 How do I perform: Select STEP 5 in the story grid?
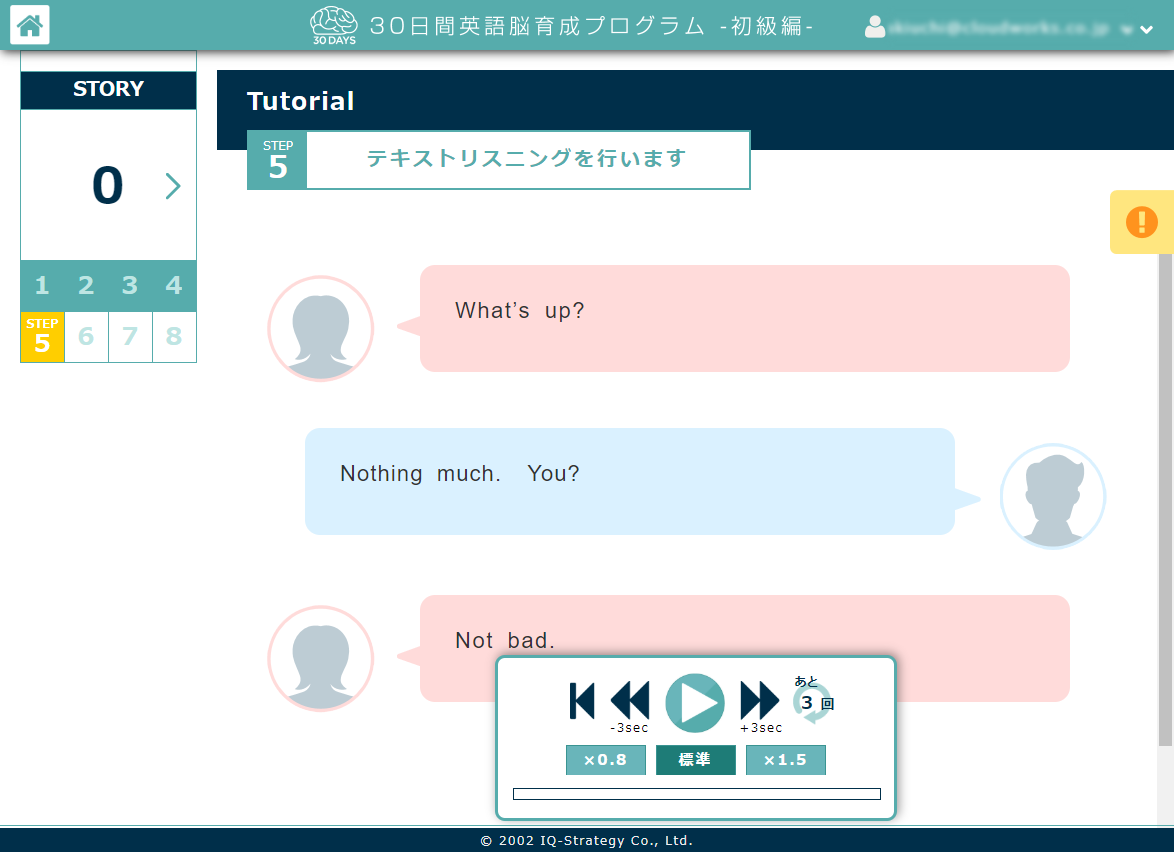[x=42, y=337]
